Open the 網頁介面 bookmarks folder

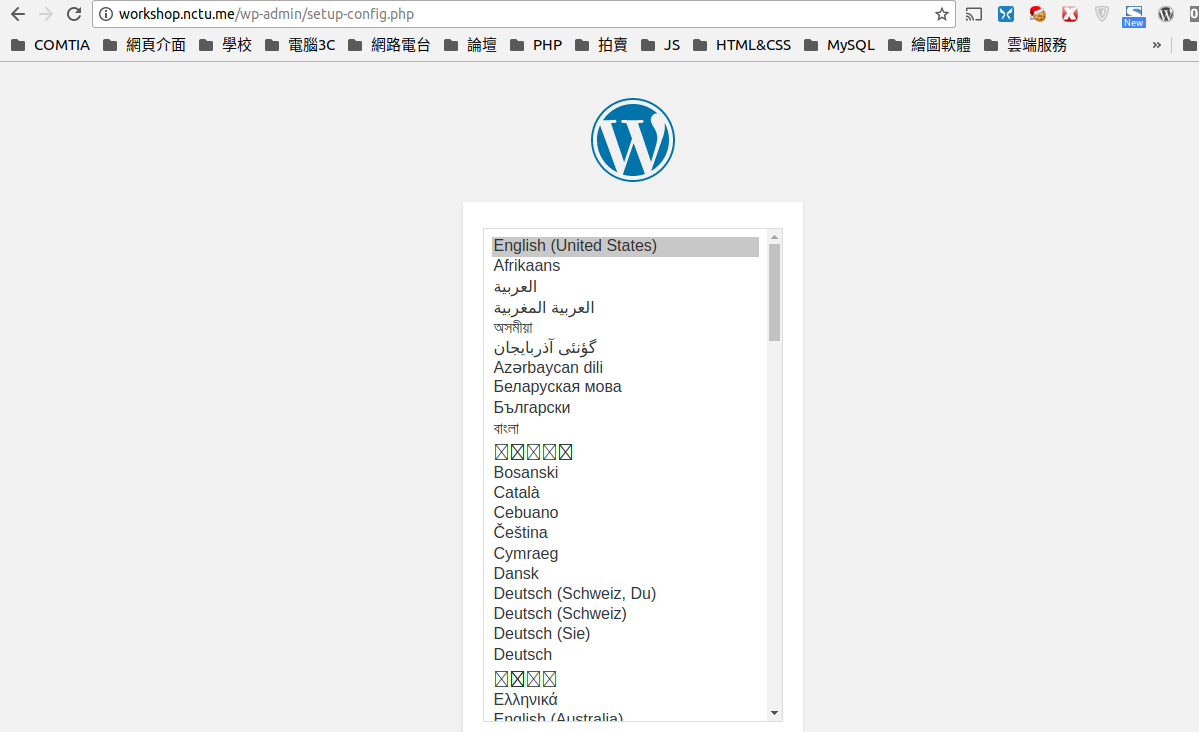[x=145, y=45]
